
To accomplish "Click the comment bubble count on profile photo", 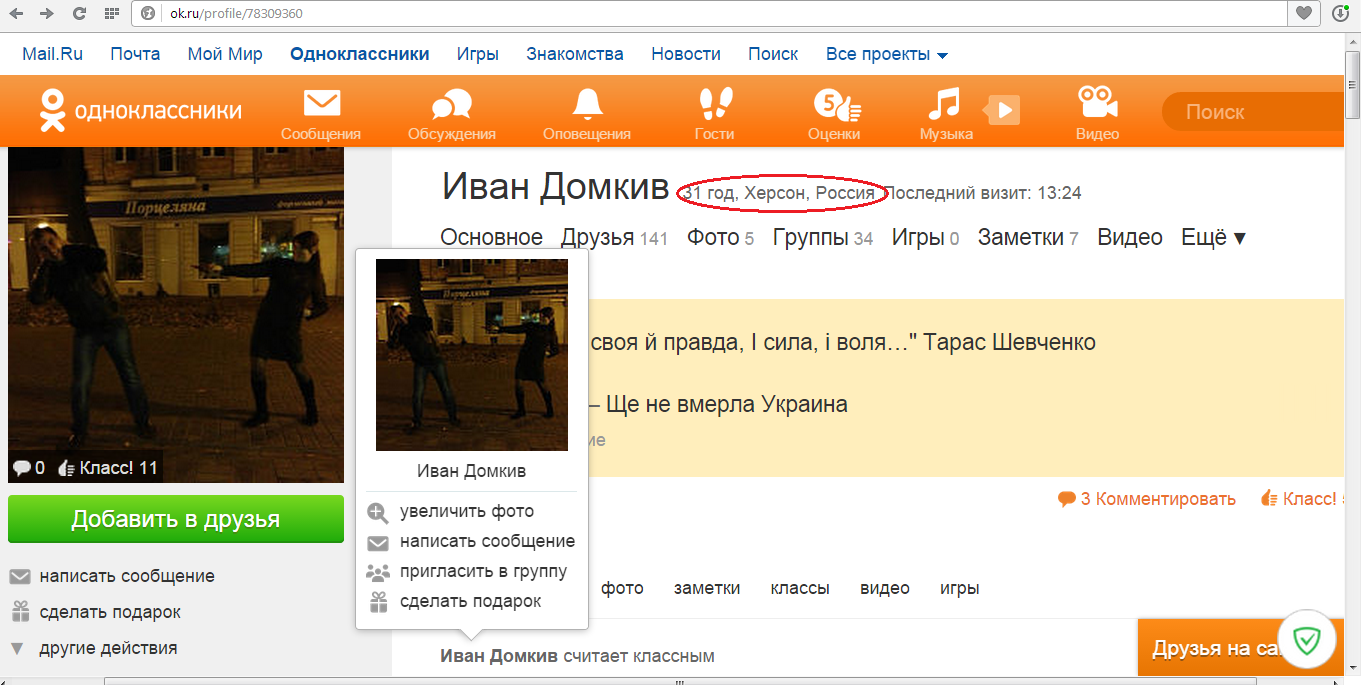I will click(x=29, y=467).
